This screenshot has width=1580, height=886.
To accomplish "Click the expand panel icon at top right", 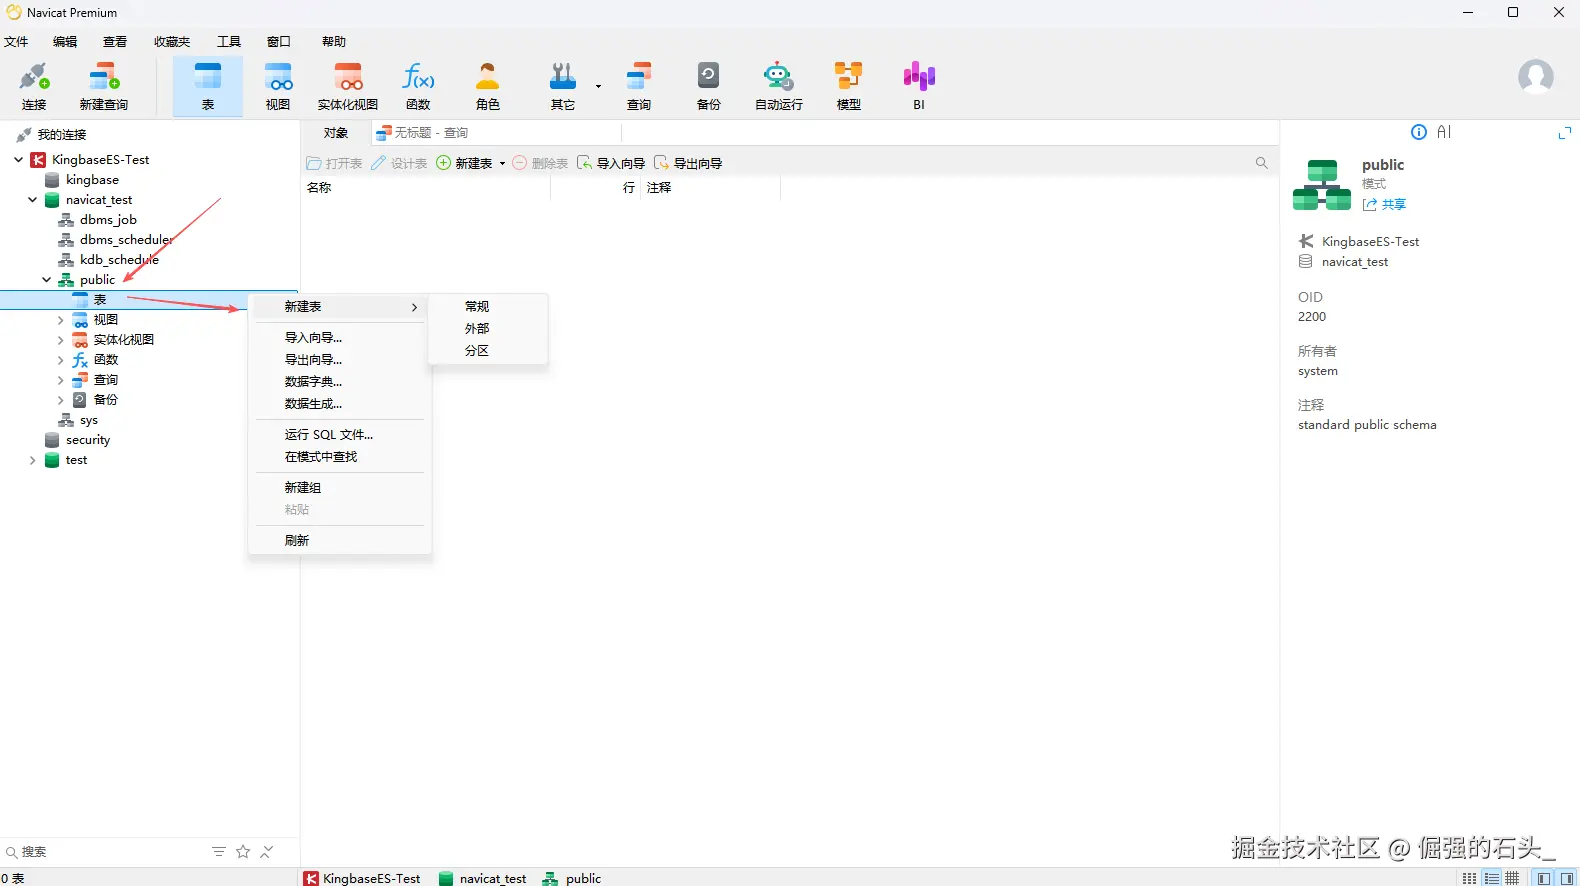I will click(1565, 133).
